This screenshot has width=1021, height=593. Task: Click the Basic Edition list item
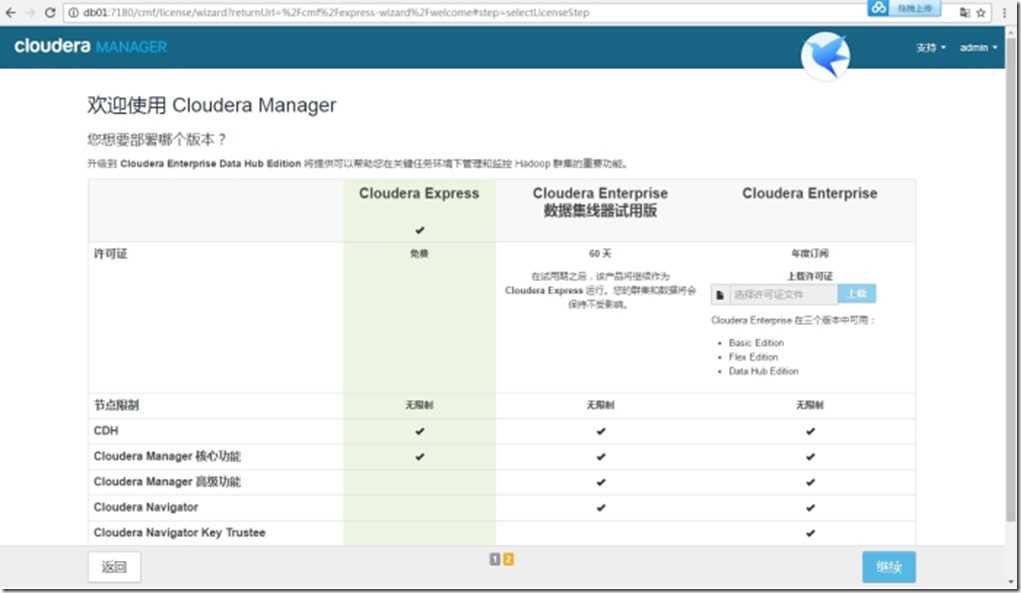tap(756, 343)
